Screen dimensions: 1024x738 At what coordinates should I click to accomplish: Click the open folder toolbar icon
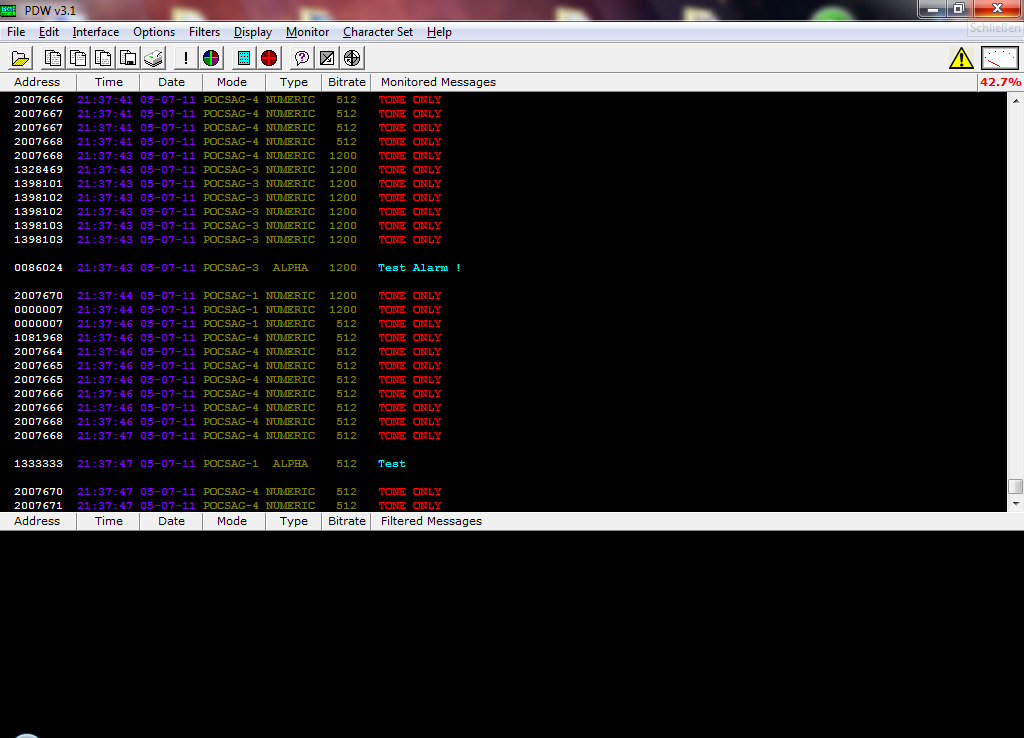pyautogui.click(x=20, y=58)
